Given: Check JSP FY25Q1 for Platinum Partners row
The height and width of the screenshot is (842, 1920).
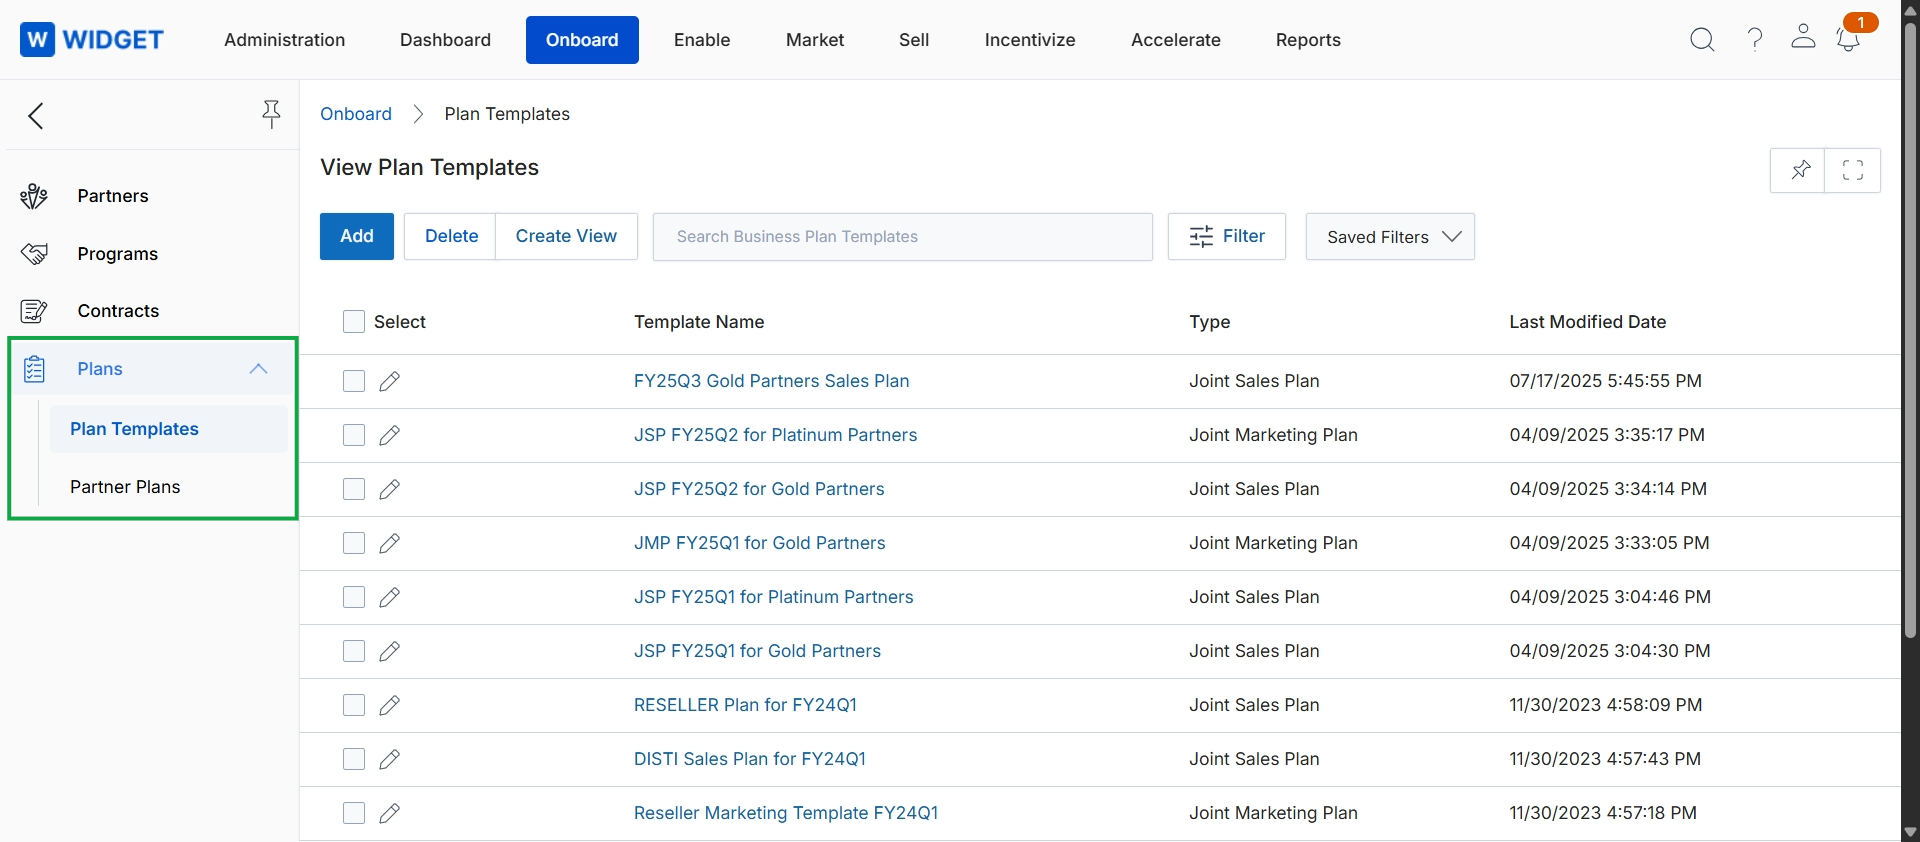Looking at the screenshot, I should click(354, 597).
